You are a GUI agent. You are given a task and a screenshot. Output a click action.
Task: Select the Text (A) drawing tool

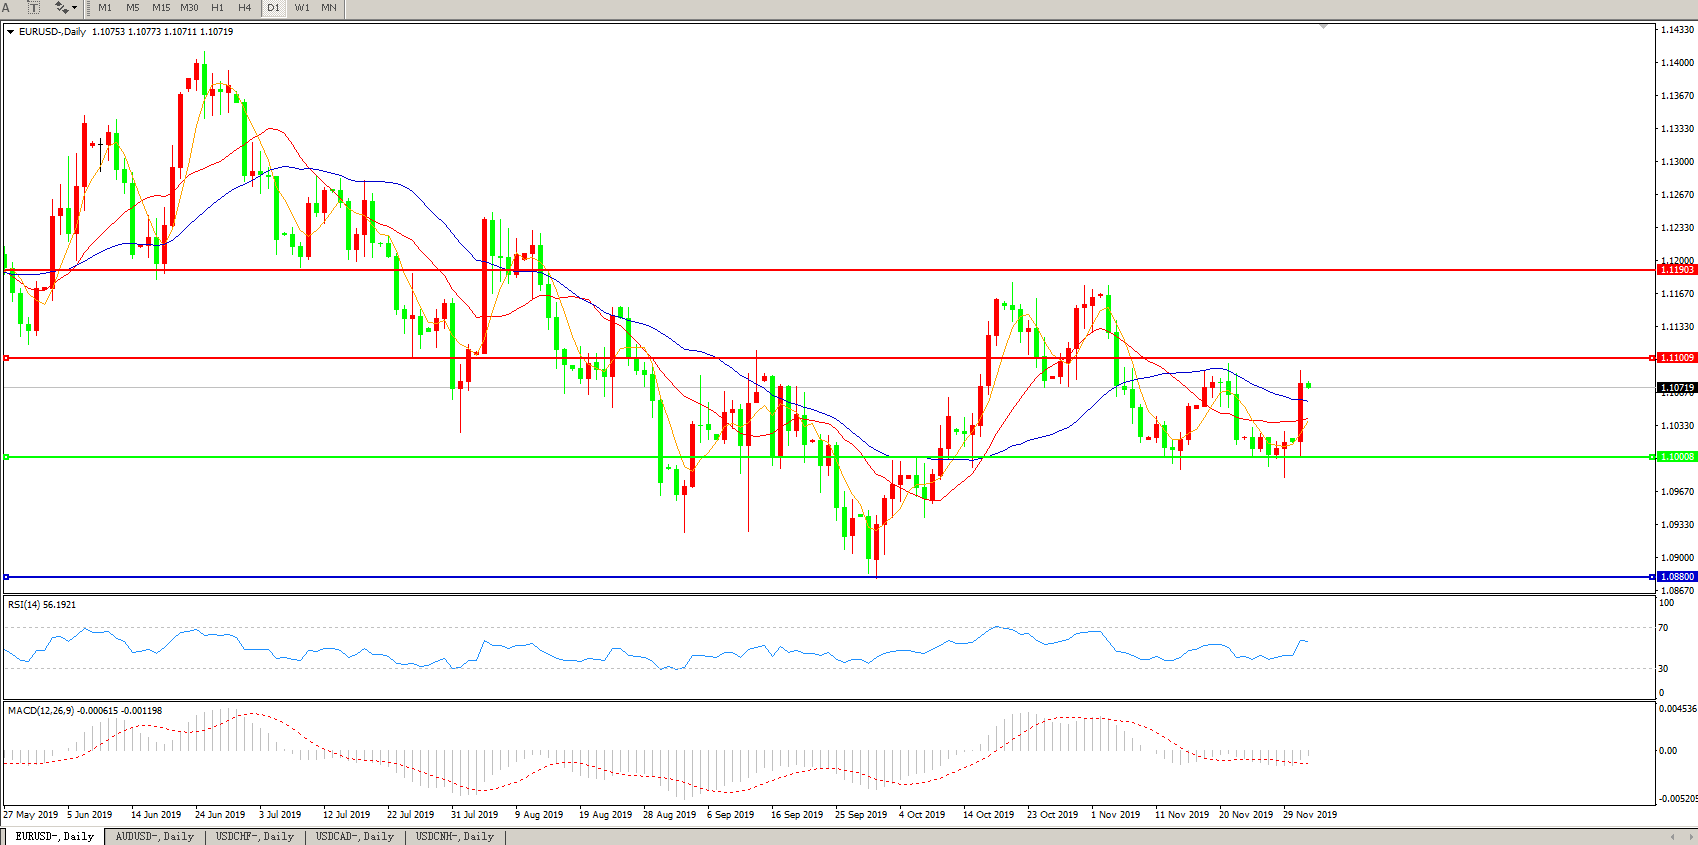pos(6,7)
